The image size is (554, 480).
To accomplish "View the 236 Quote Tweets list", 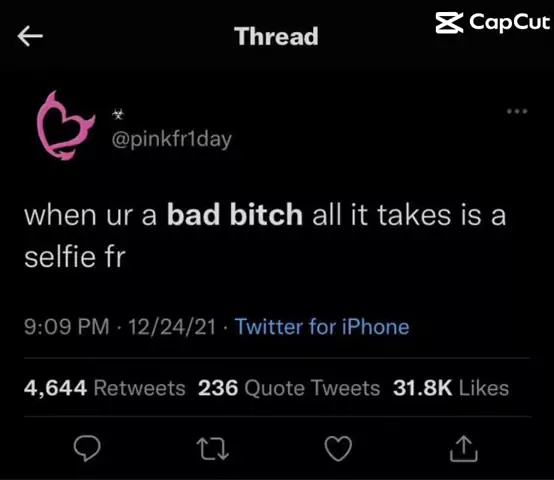I will tap(289, 388).
